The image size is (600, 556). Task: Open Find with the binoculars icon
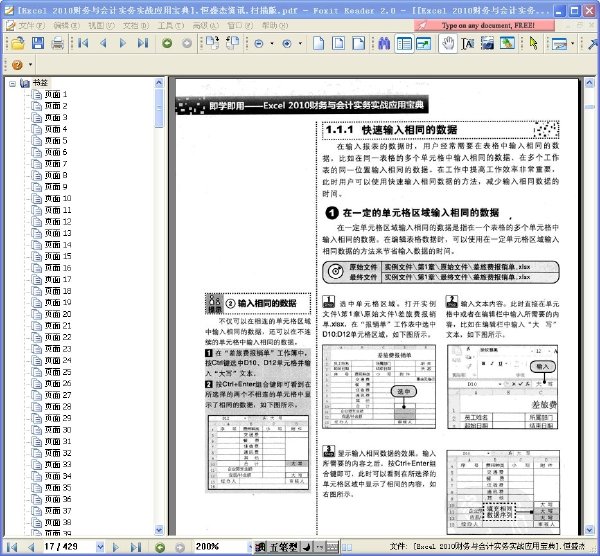384,43
